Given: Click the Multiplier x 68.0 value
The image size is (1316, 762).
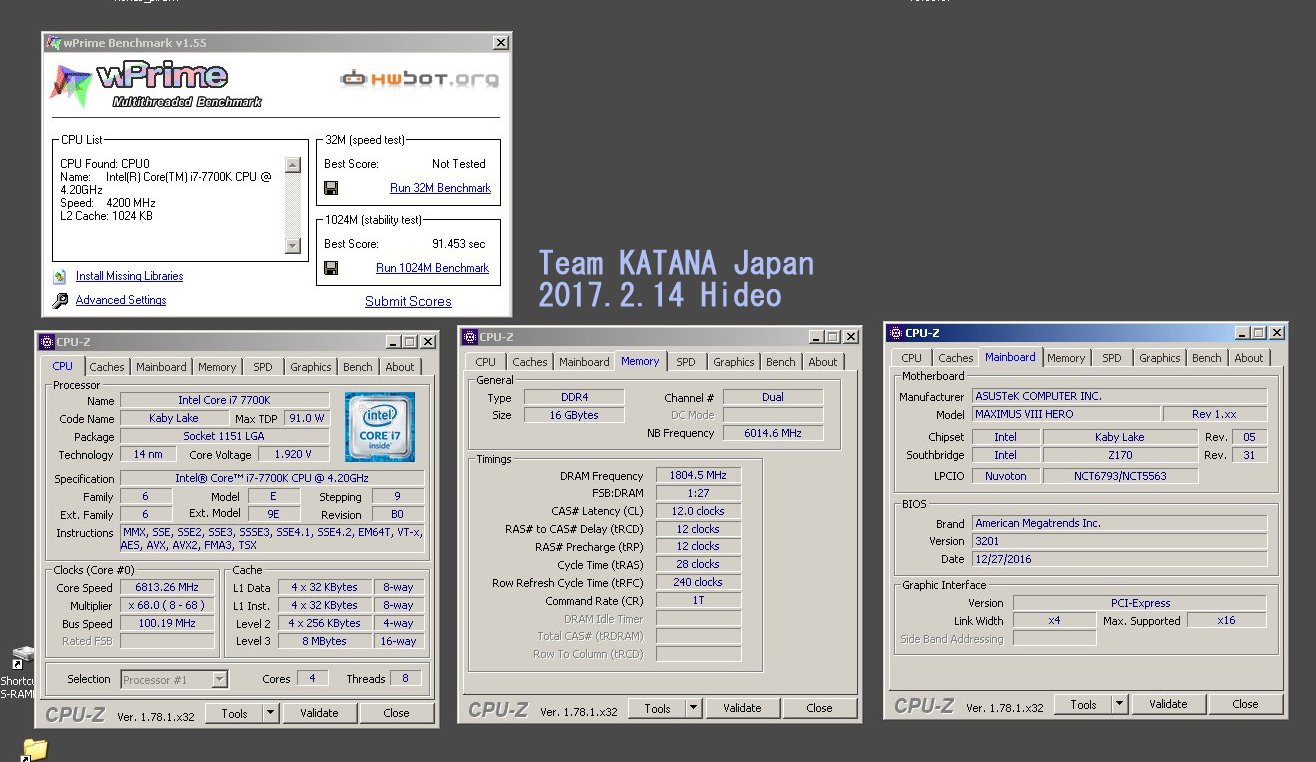Looking at the screenshot, I should coord(167,606).
